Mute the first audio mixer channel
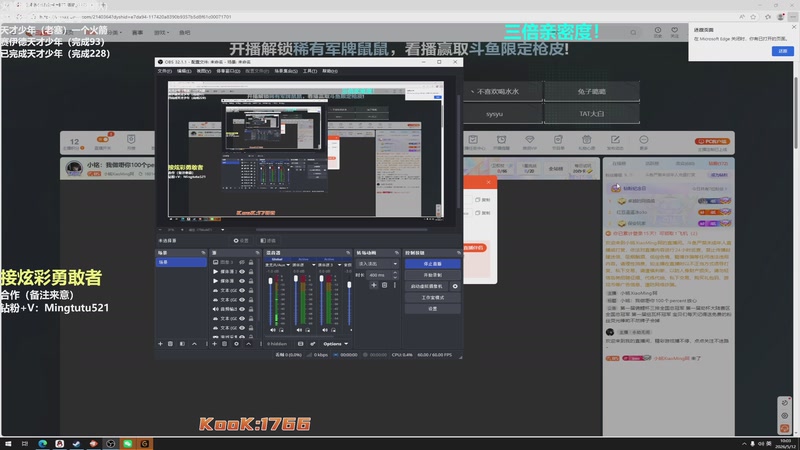This screenshot has width=800, height=450. (273, 330)
